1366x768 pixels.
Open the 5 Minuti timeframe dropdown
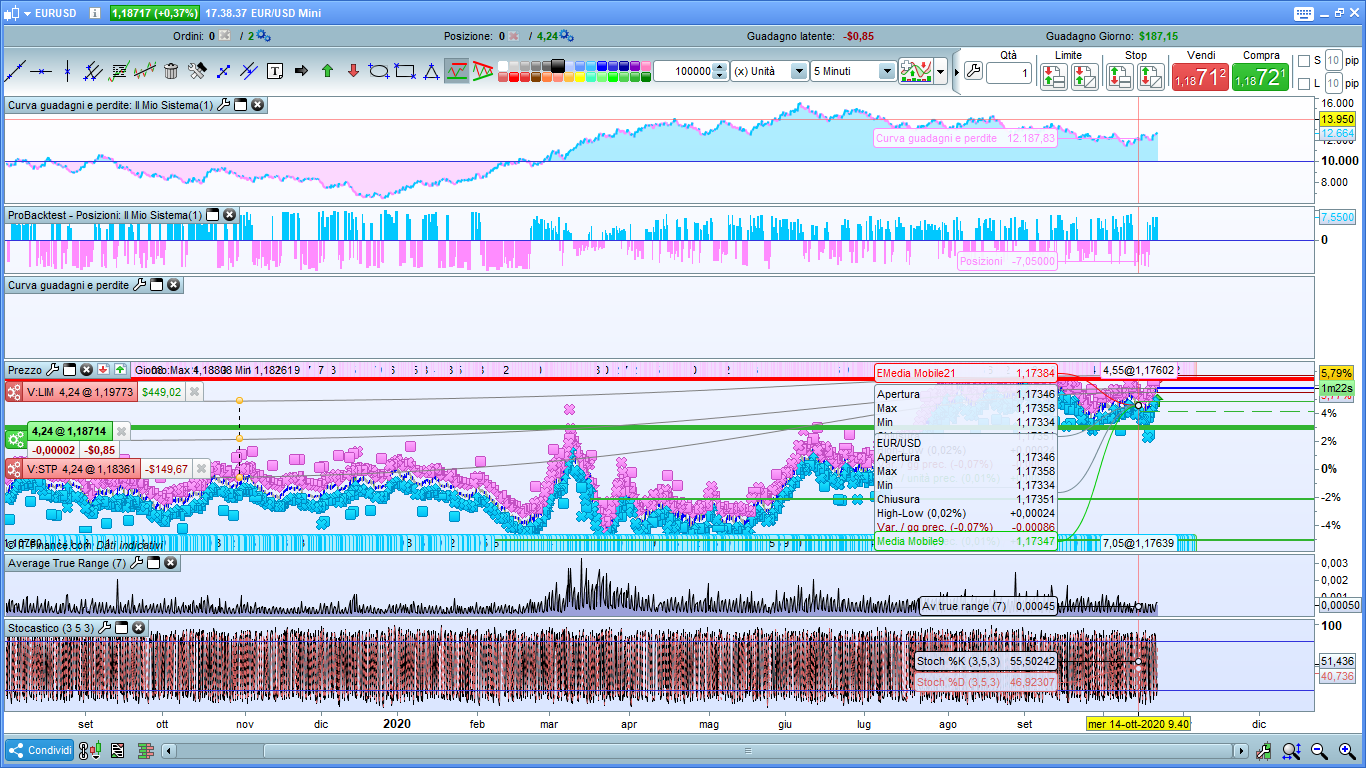click(887, 72)
